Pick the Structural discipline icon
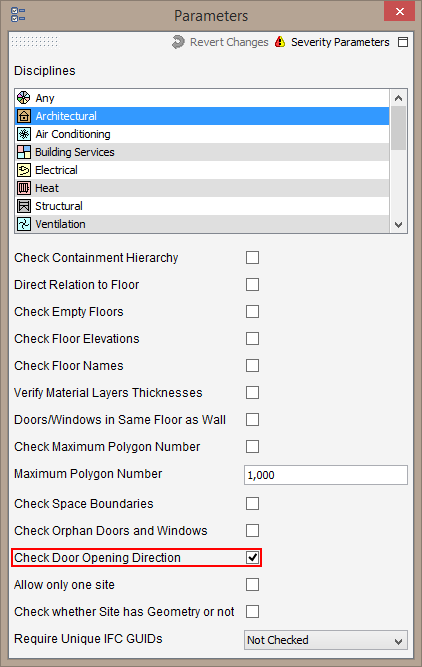 [x=24, y=206]
